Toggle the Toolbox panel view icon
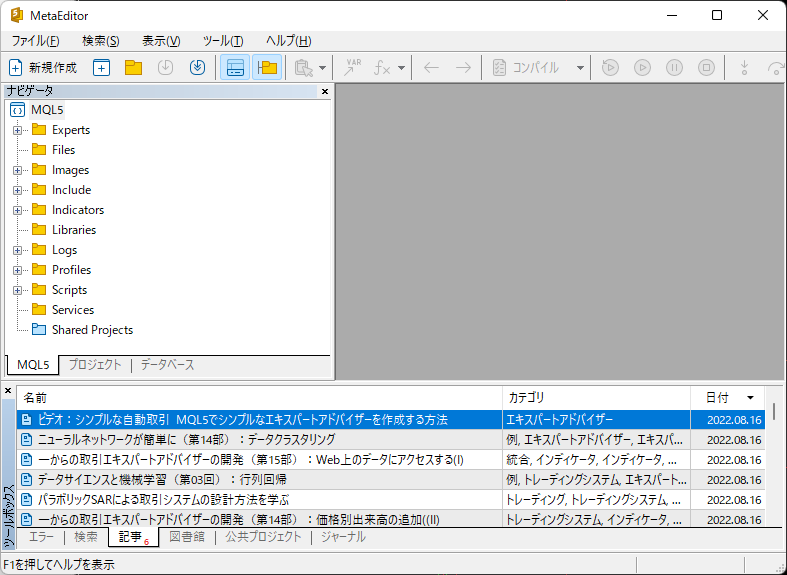 tap(235, 67)
